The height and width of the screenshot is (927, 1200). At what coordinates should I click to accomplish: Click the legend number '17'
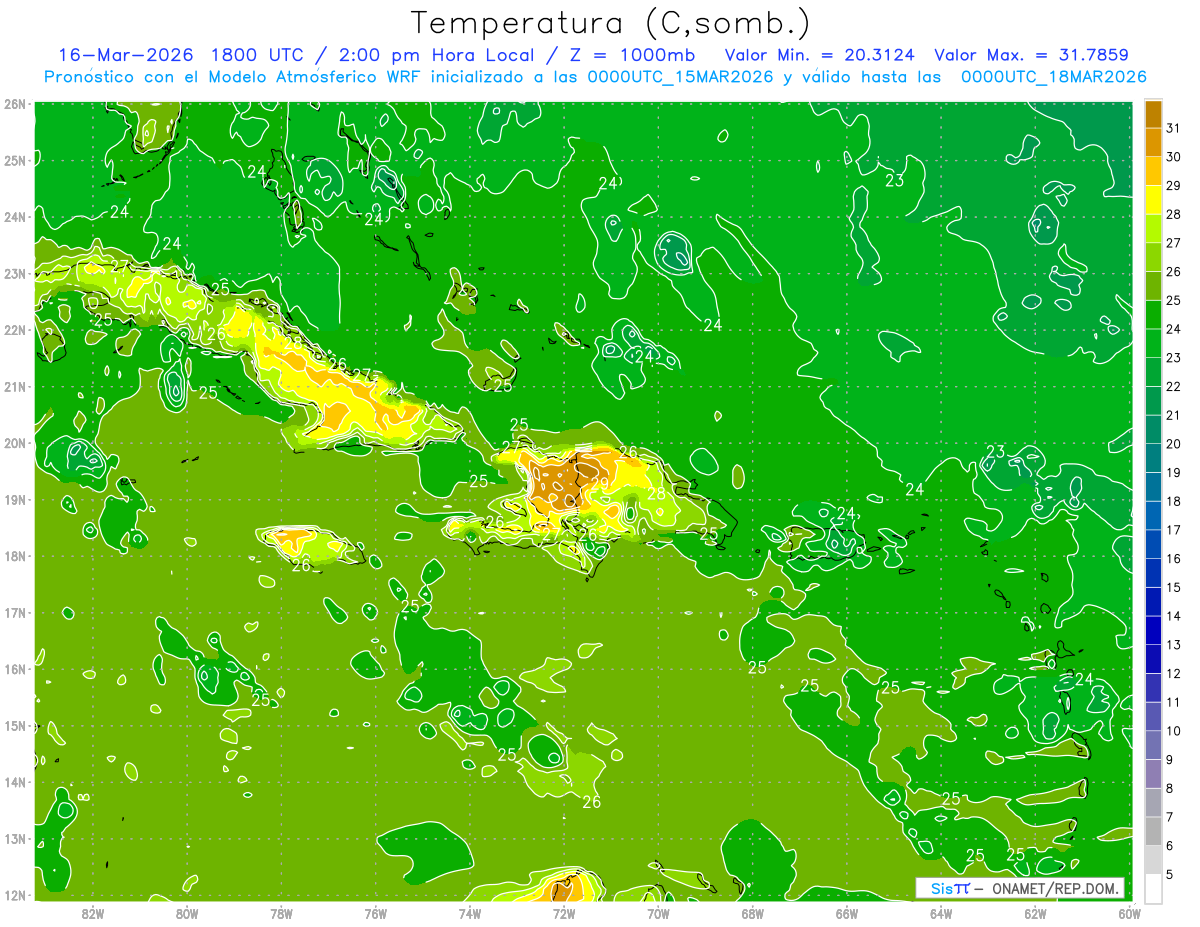pos(1173,529)
